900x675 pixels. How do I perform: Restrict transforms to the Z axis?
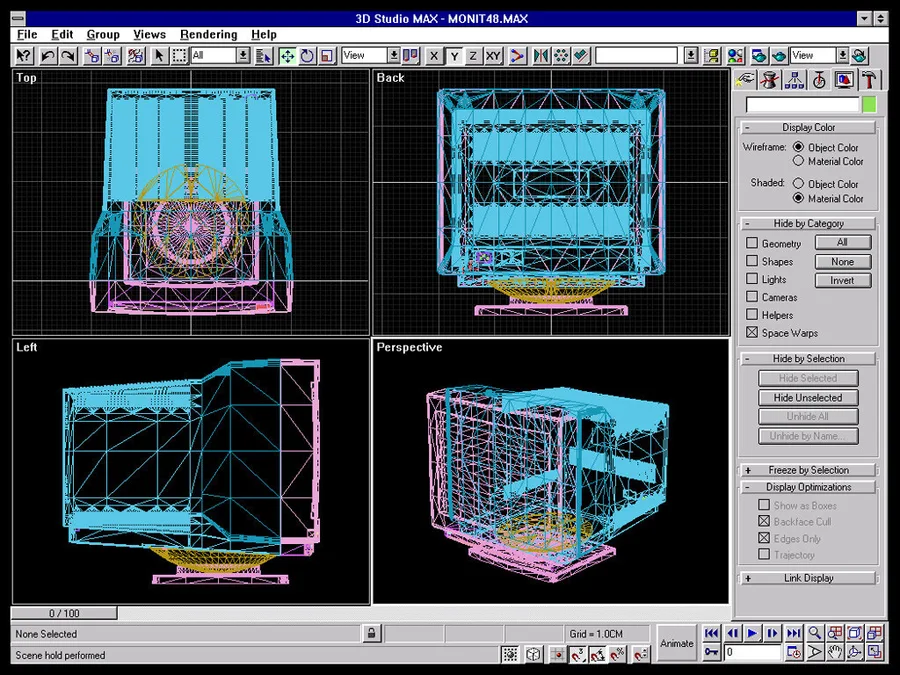(473, 56)
